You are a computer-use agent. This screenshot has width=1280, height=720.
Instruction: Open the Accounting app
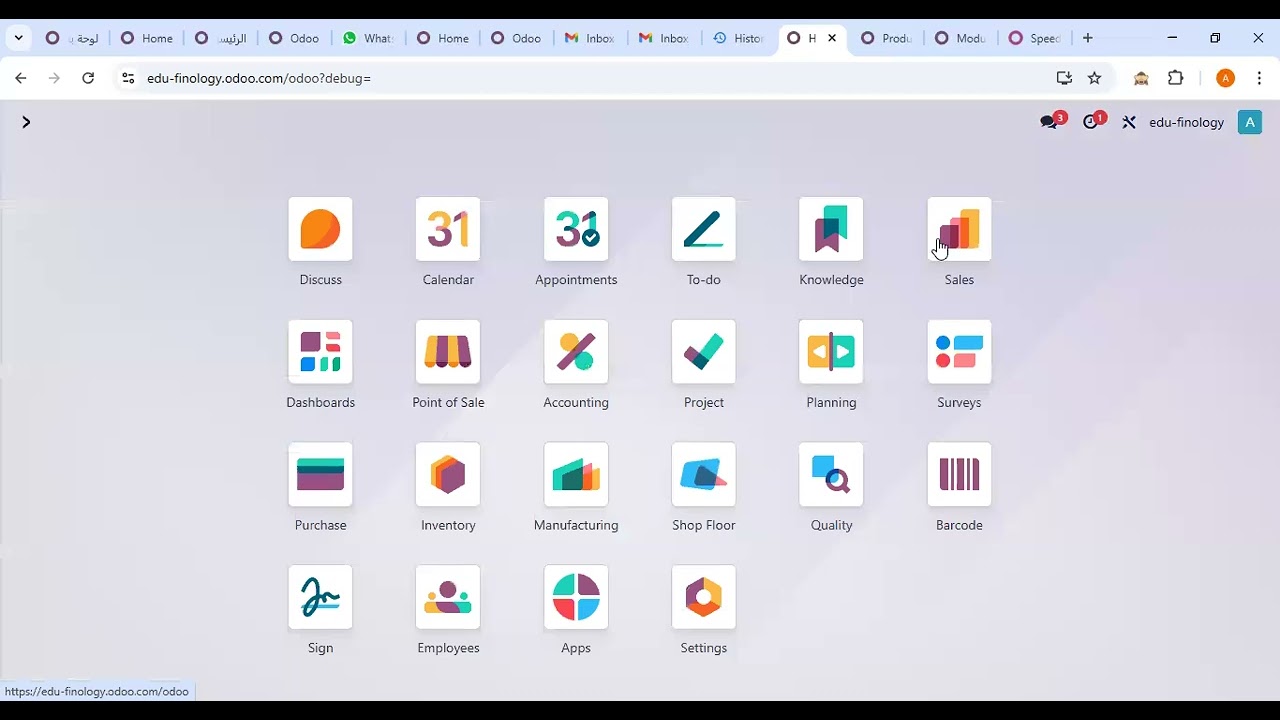(x=576, y=352)
